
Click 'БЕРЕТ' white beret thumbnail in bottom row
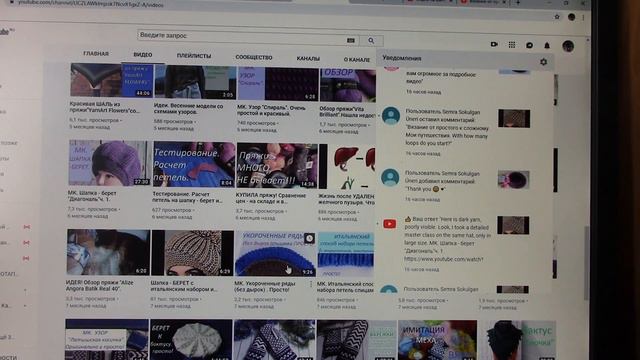coord(191,340)
